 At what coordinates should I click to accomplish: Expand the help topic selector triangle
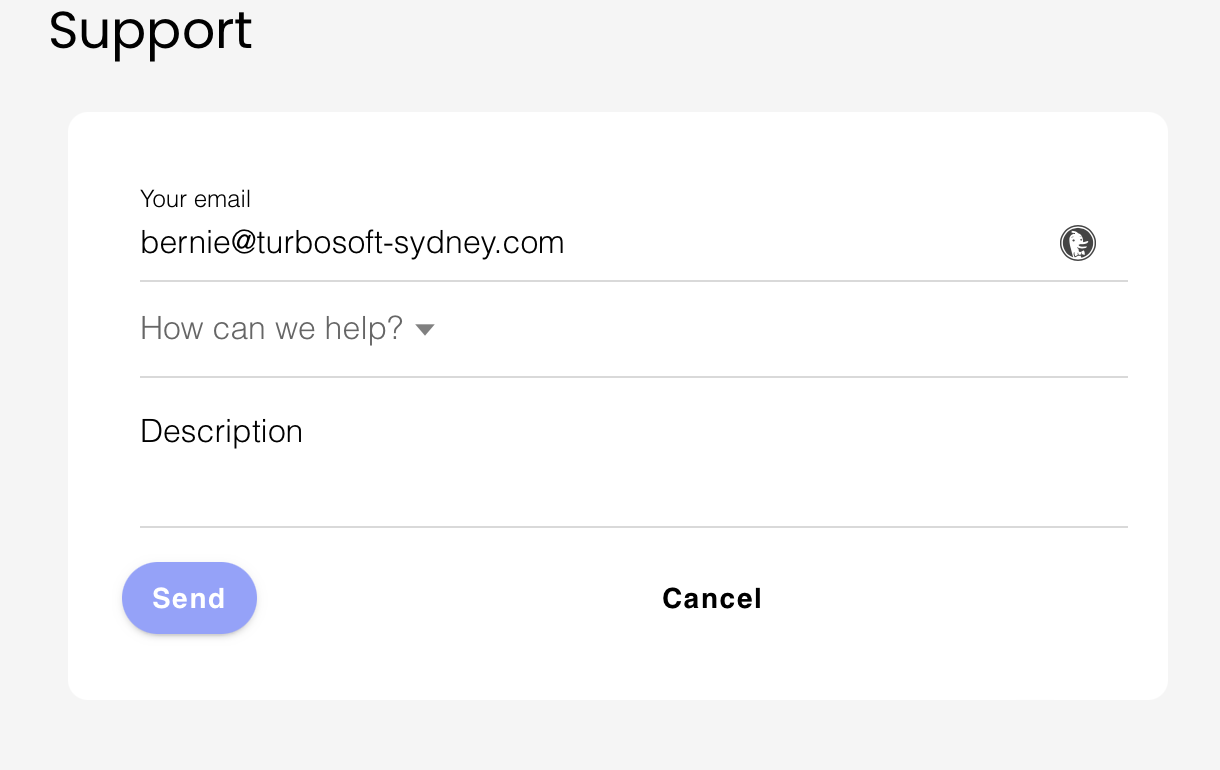click(x=425, y=329)
